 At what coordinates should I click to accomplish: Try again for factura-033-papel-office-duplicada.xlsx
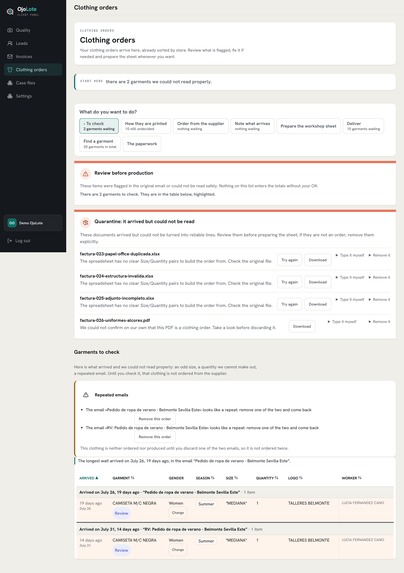pos(289,260)
